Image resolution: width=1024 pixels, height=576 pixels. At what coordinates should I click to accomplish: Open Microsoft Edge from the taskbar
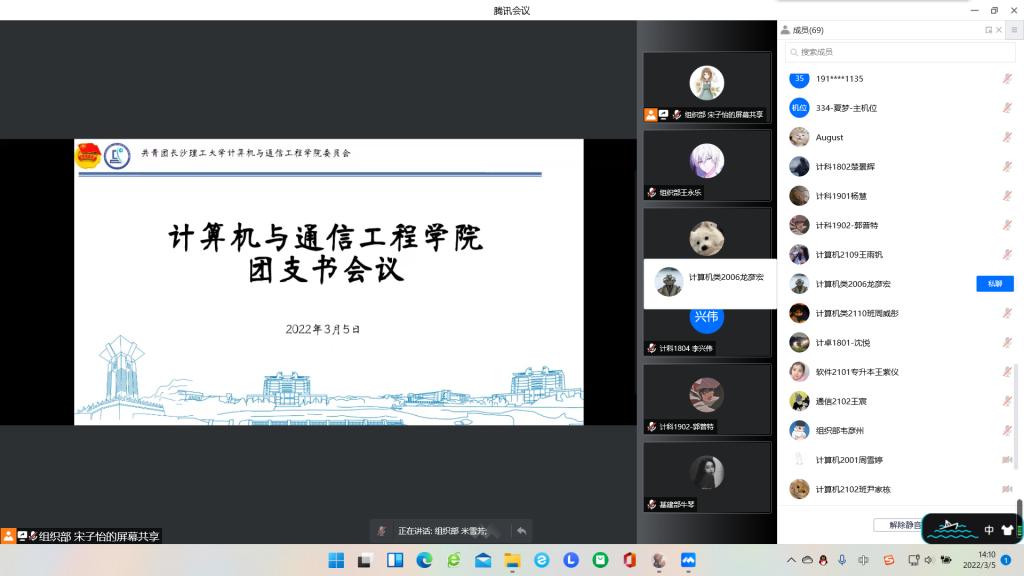click(x=424, y=560)
